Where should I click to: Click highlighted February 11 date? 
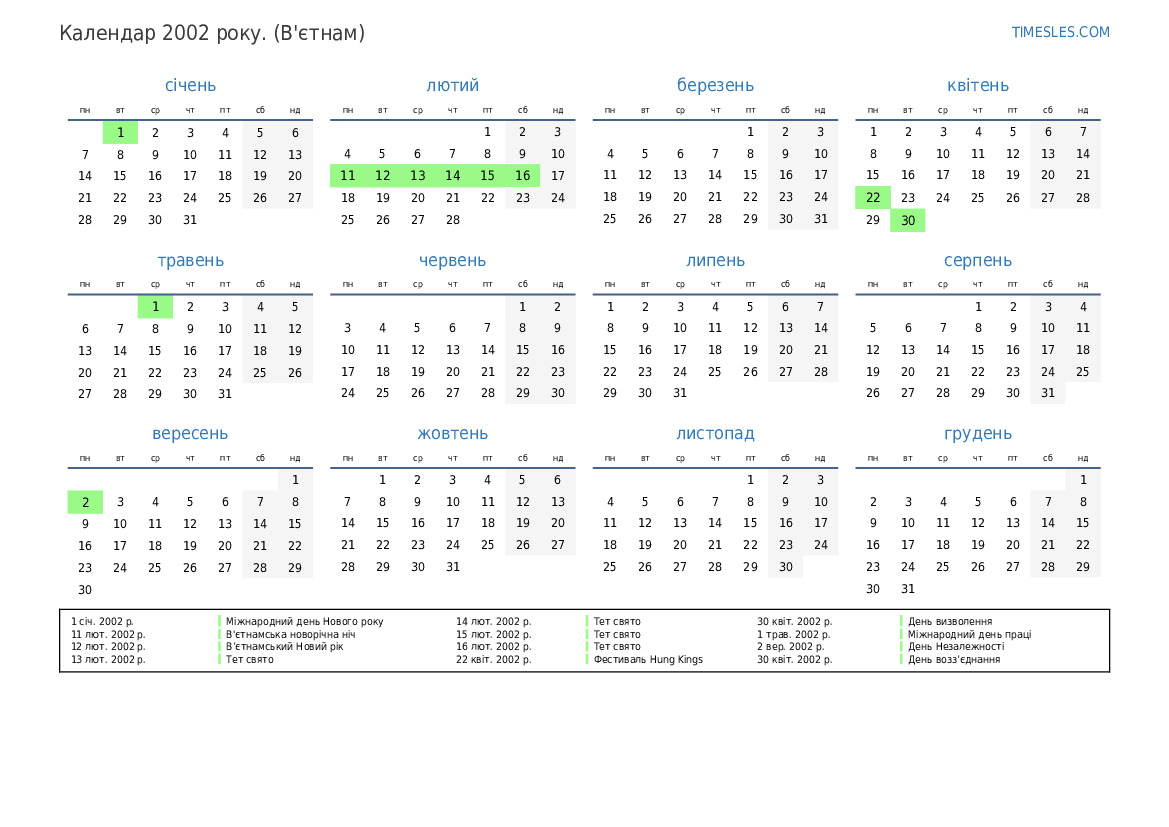coord(347,176)
